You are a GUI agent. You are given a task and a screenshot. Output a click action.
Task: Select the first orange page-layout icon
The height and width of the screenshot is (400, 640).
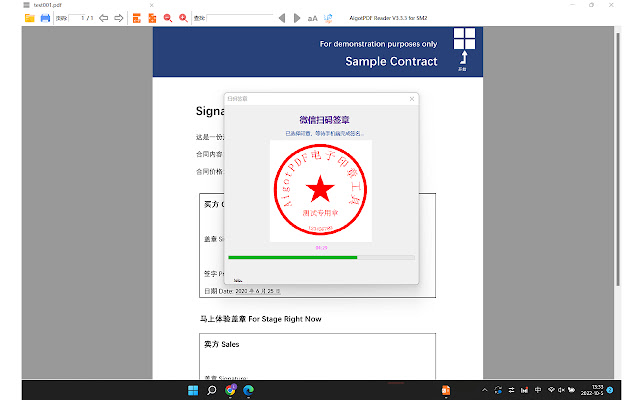tap(137, 18)
